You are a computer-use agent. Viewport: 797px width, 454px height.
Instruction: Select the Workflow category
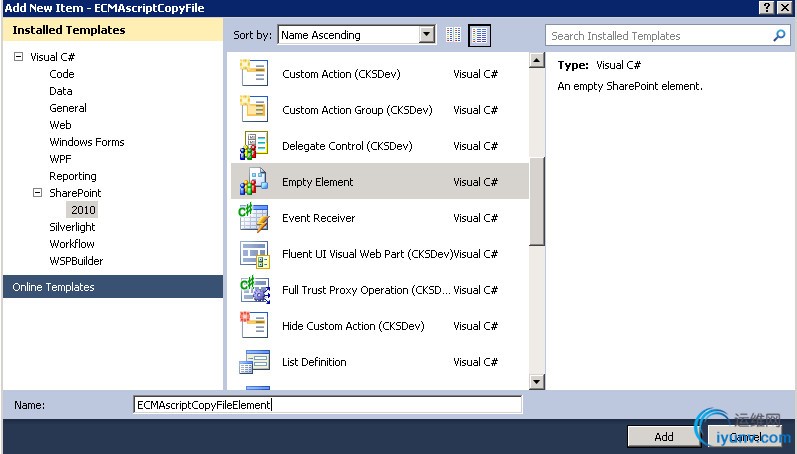pos(72,244)
